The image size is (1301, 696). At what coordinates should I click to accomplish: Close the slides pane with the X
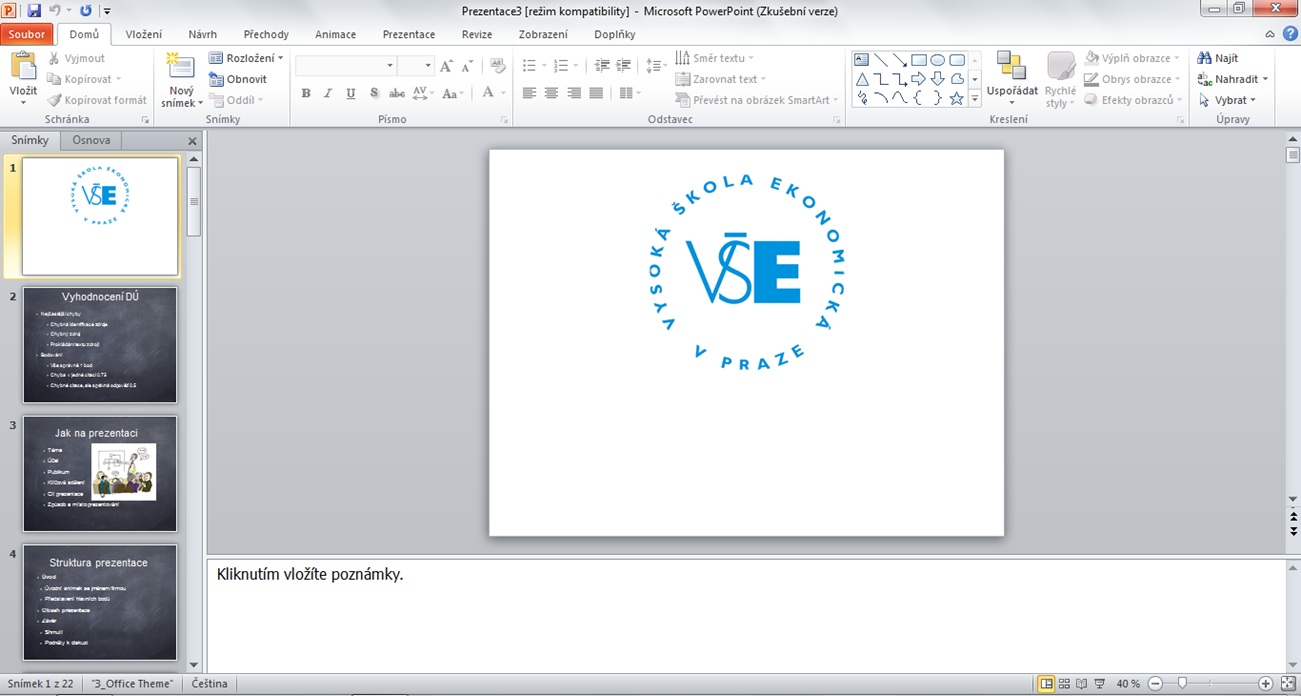pyautogui.click(x=193, y=141)
